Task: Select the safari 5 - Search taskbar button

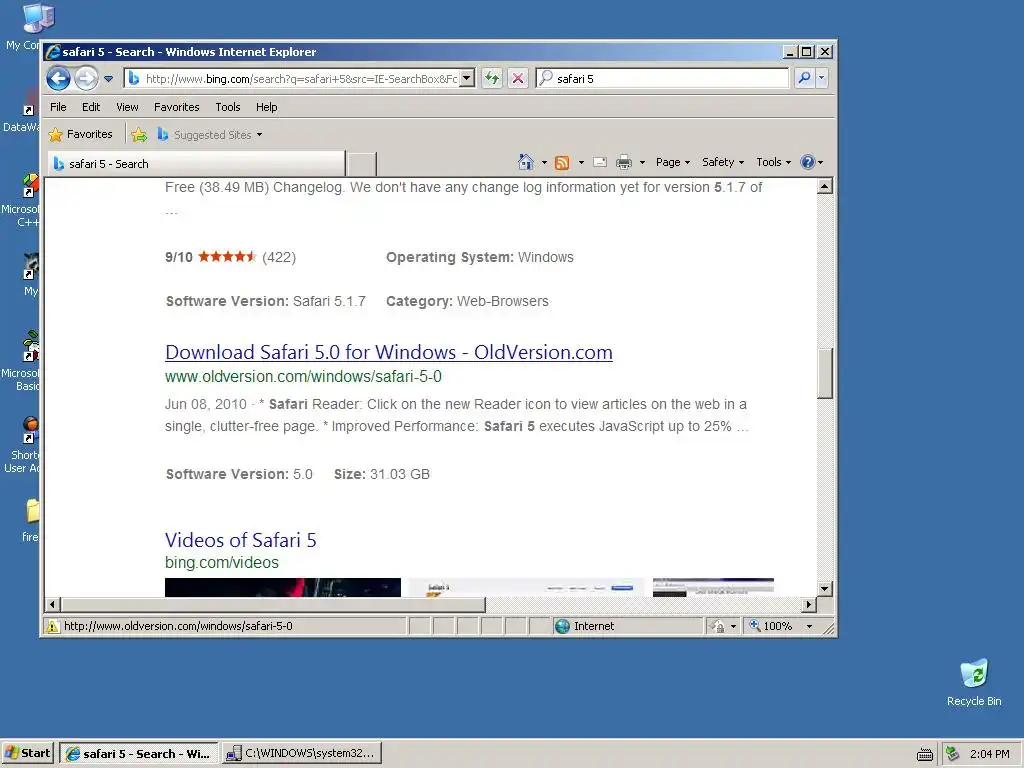Action: click(x=138, y=754)
